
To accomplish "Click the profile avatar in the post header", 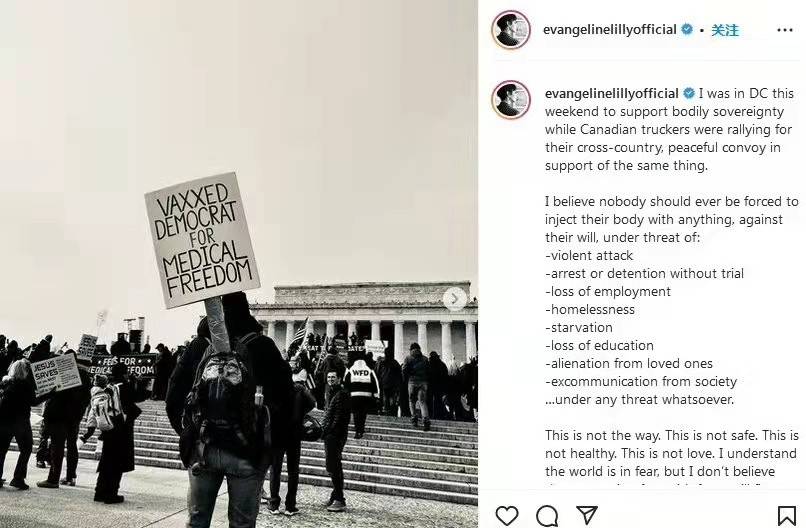I will coord(510,30).
